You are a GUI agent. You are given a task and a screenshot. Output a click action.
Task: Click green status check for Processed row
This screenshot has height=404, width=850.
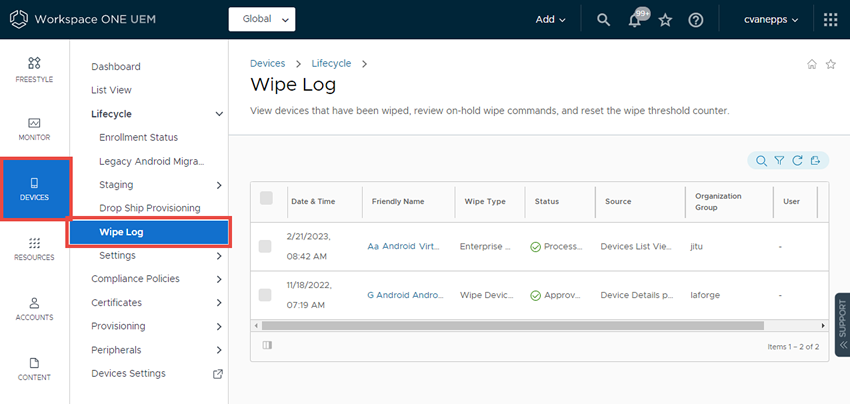click(x=536, y=247)
